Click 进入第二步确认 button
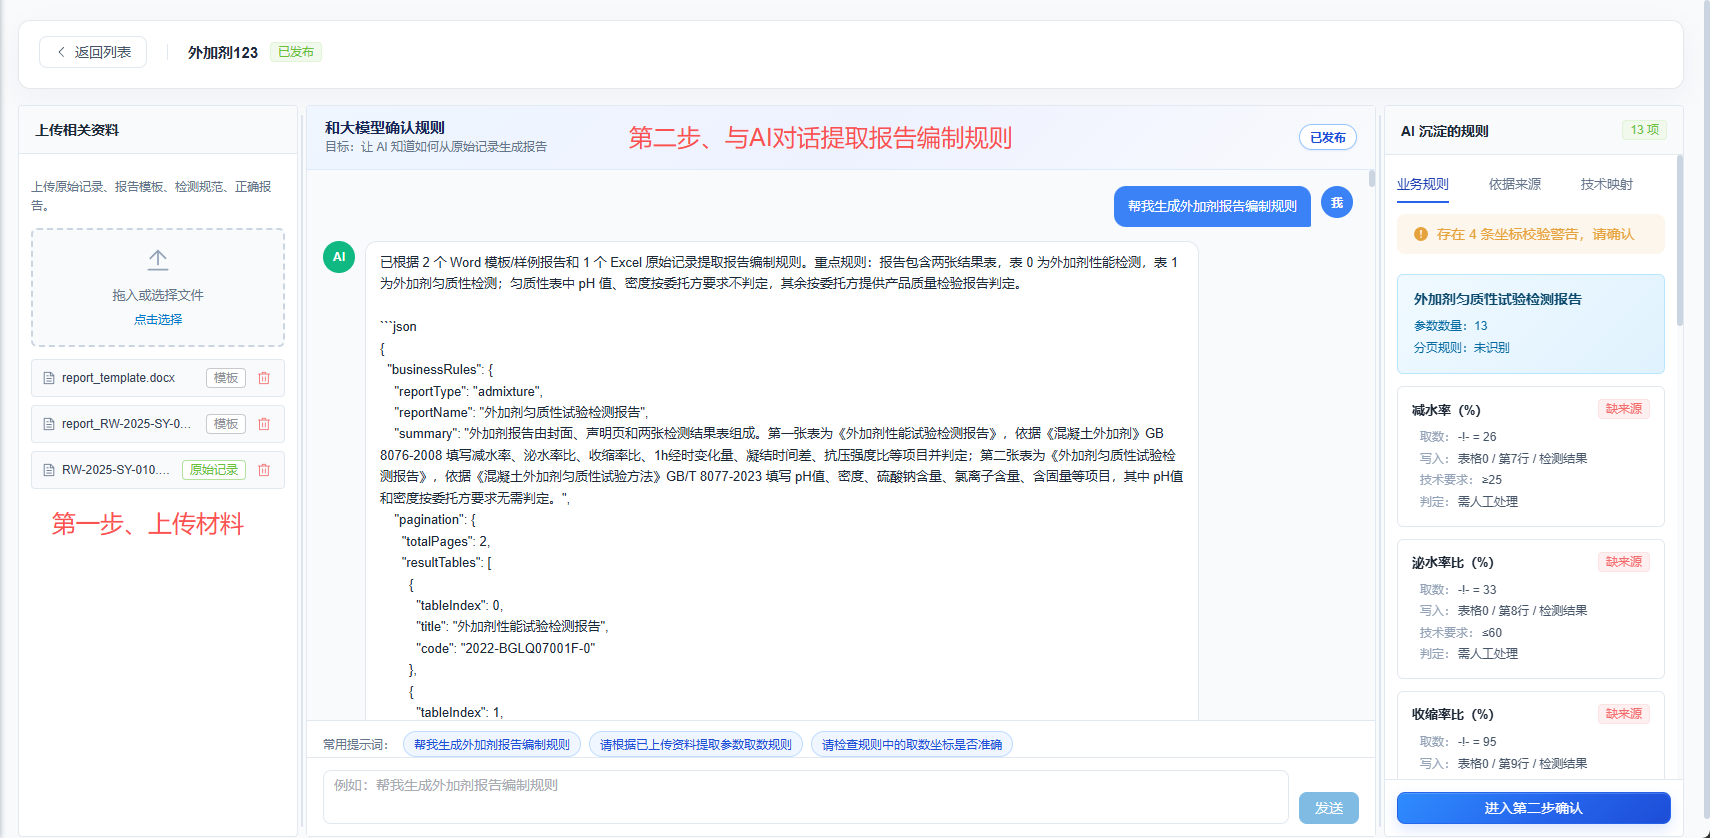 [1533, 808]
